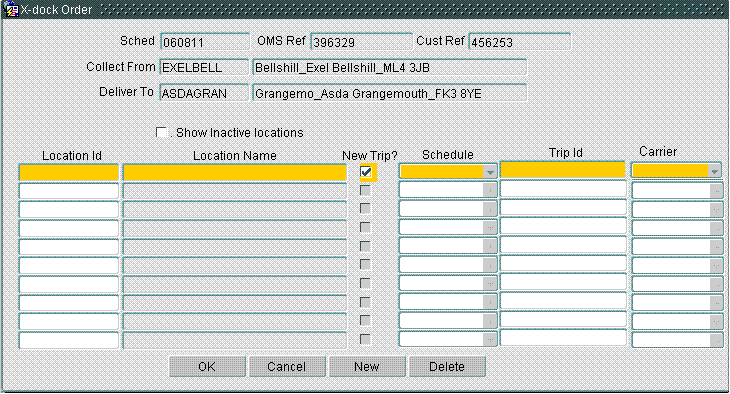Image resolution: width=730 pixels, height=394 pixels.
Task: Click the Location Name column header
Action: pos(235,156)
